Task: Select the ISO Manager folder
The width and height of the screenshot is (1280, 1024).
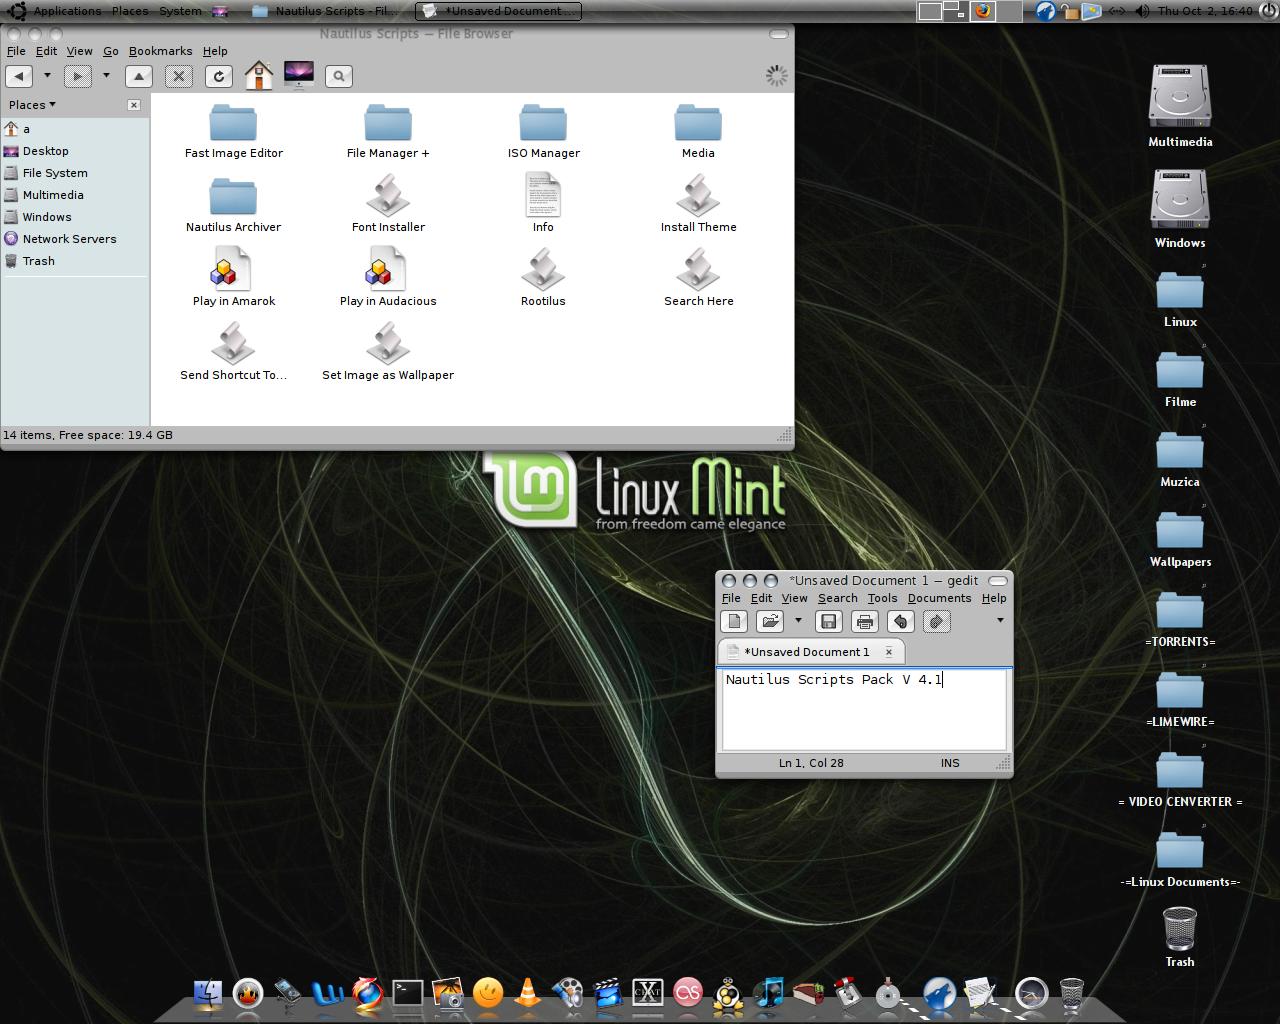Action: click(x=543, y=130)
